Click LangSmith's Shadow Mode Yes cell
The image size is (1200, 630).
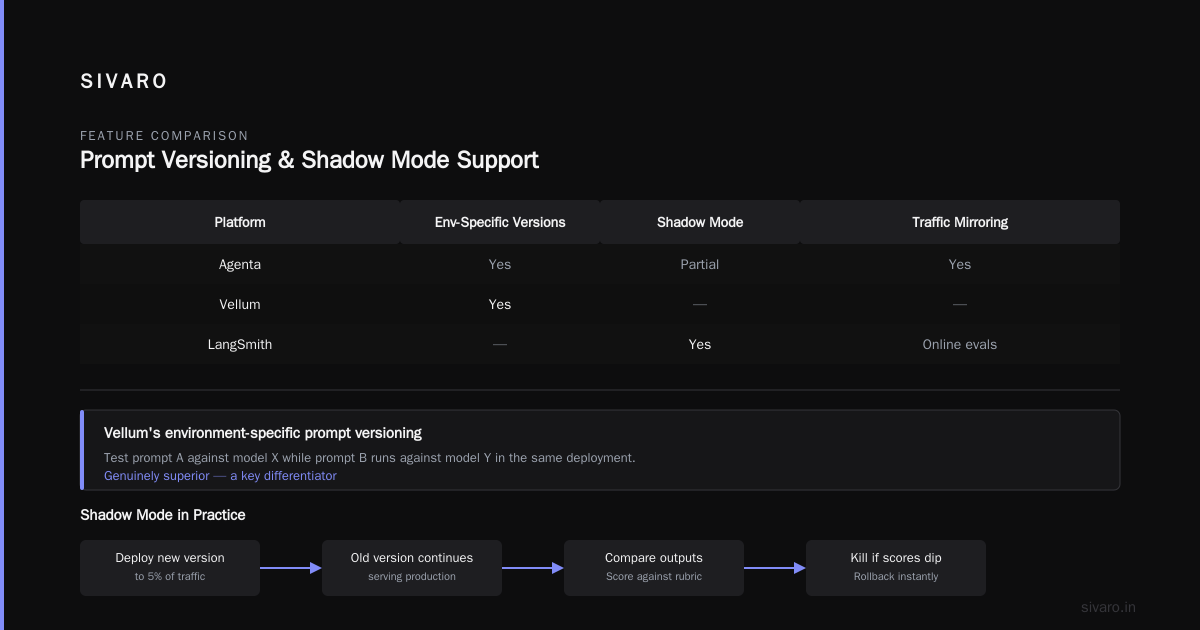[x=700, y=345]
